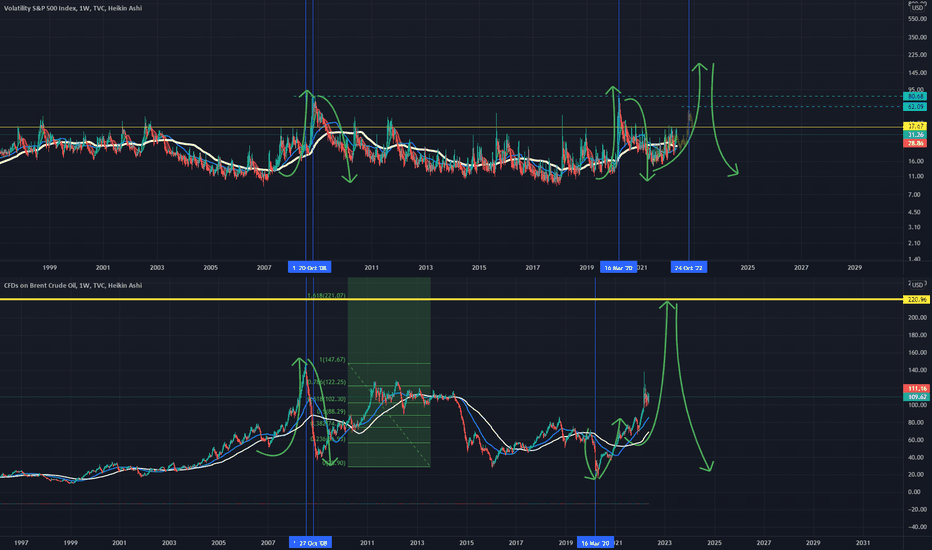Click 20.00 on the Brent price scale
The width and height of the screenshot is (932, 550).
click(918, 474)
